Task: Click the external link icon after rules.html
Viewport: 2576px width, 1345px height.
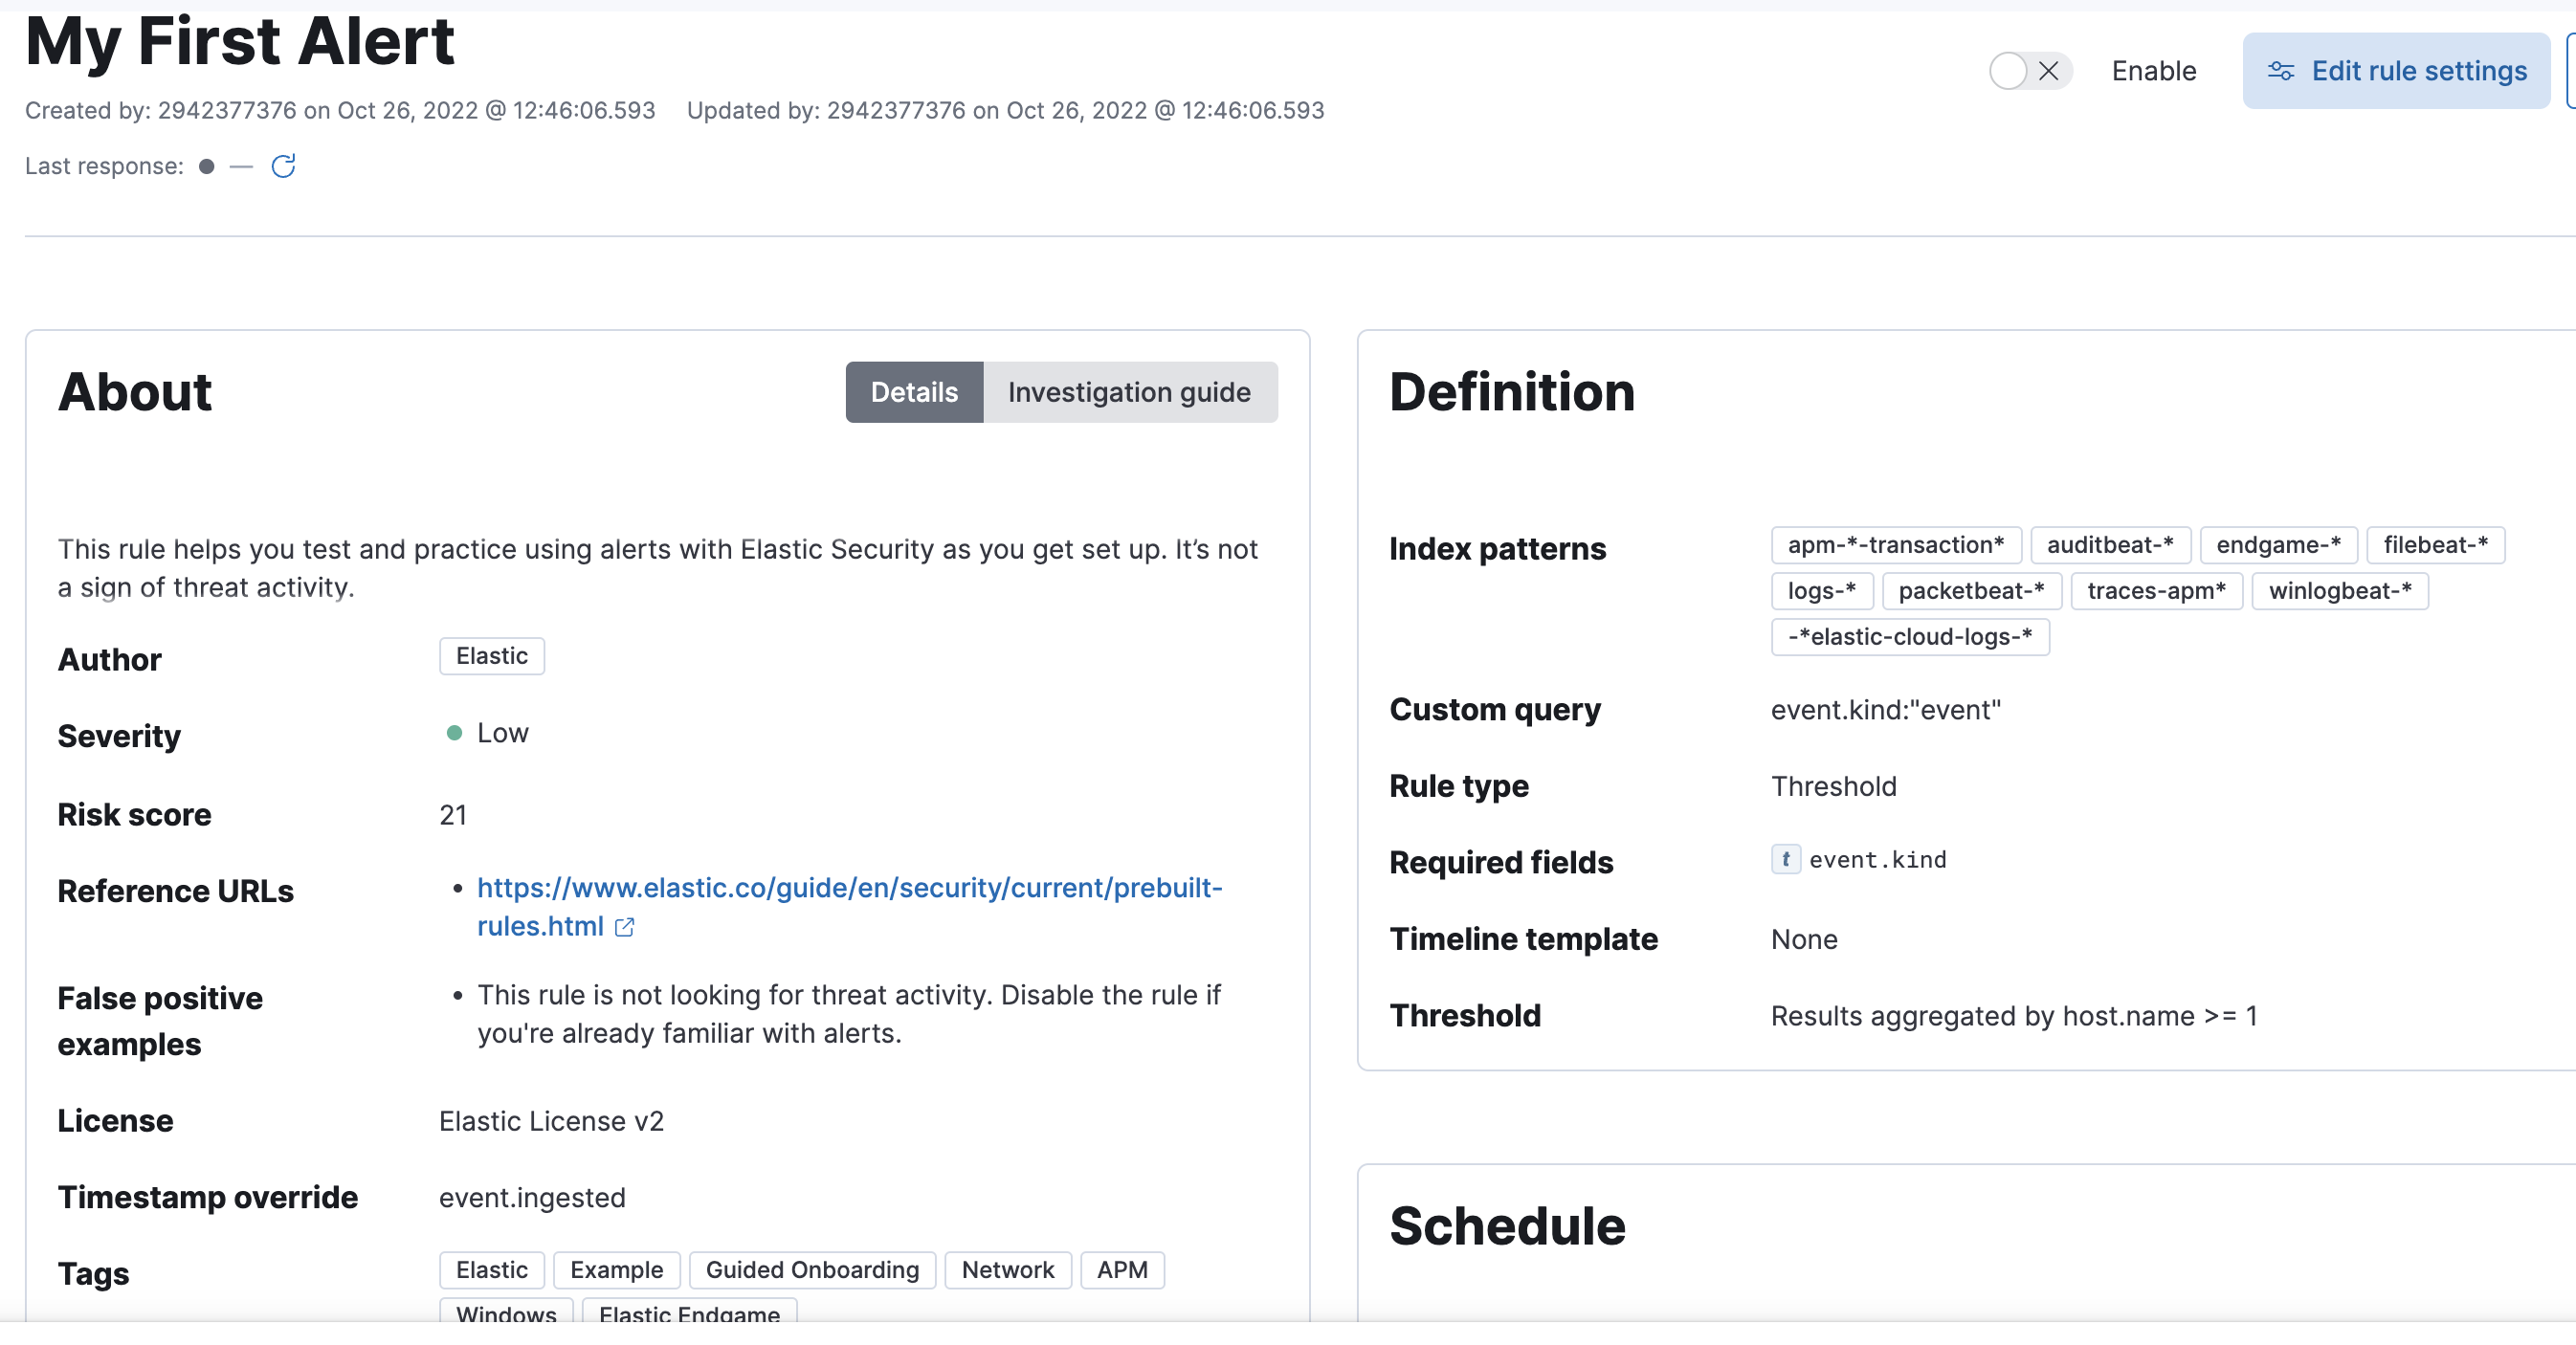Action: point(624,928)
